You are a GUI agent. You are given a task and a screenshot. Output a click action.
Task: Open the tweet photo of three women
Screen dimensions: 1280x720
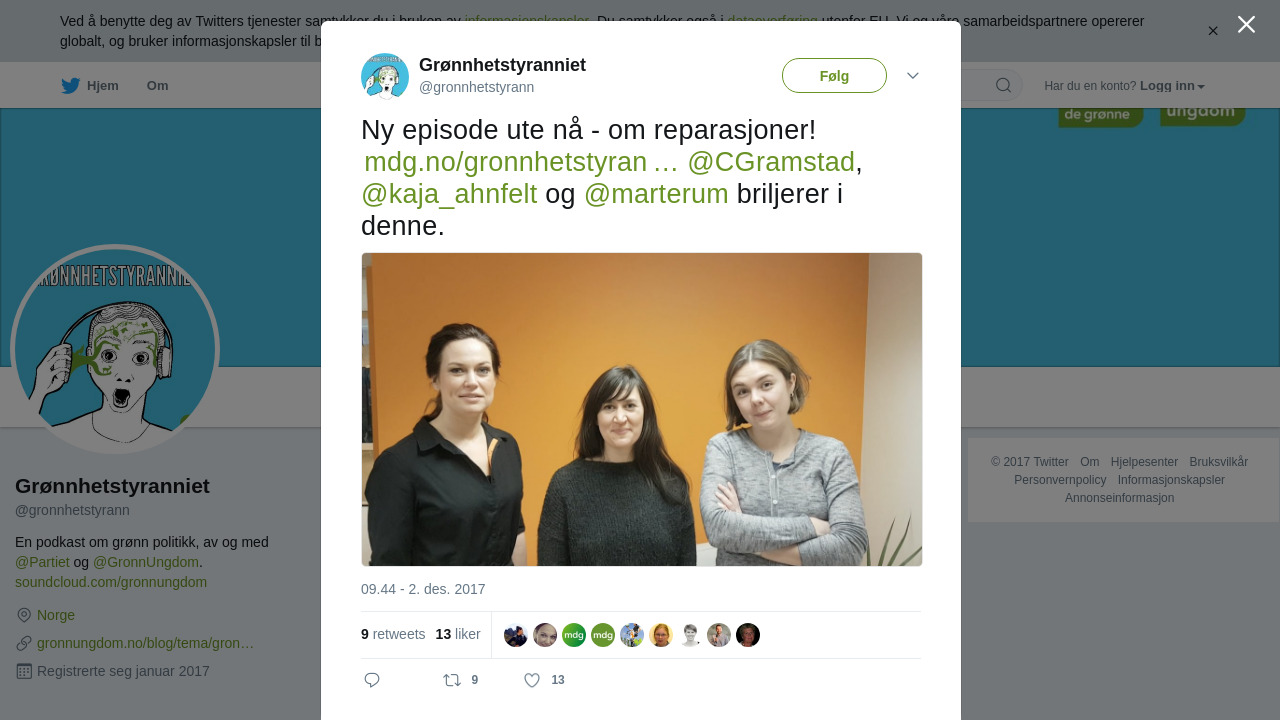[x=642, y=409]
